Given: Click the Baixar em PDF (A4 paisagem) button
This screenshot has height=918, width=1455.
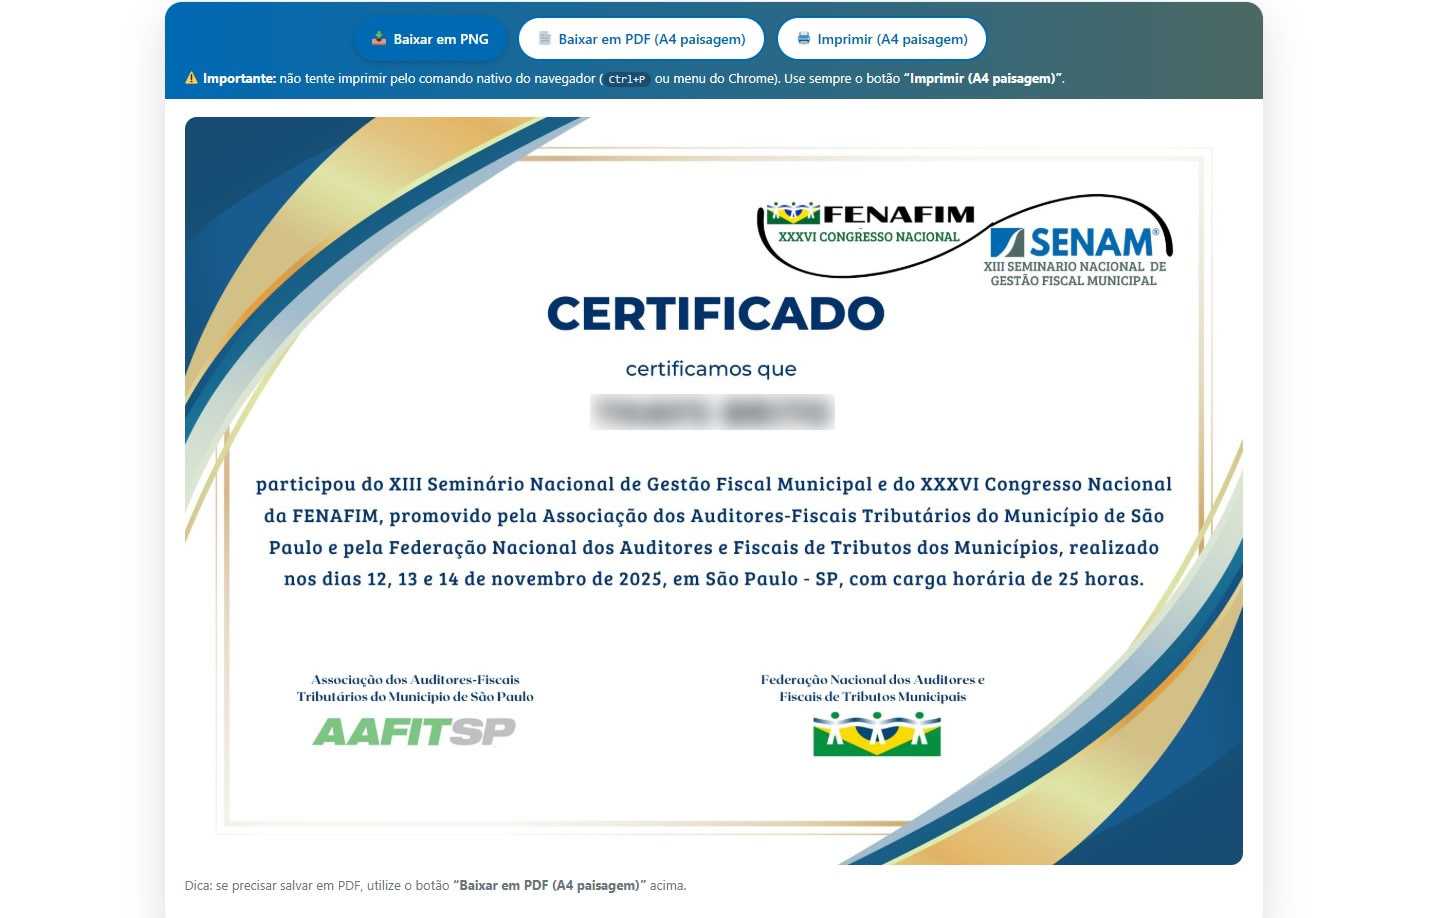Looking at the screenshot, I should (x=641, y=38).
